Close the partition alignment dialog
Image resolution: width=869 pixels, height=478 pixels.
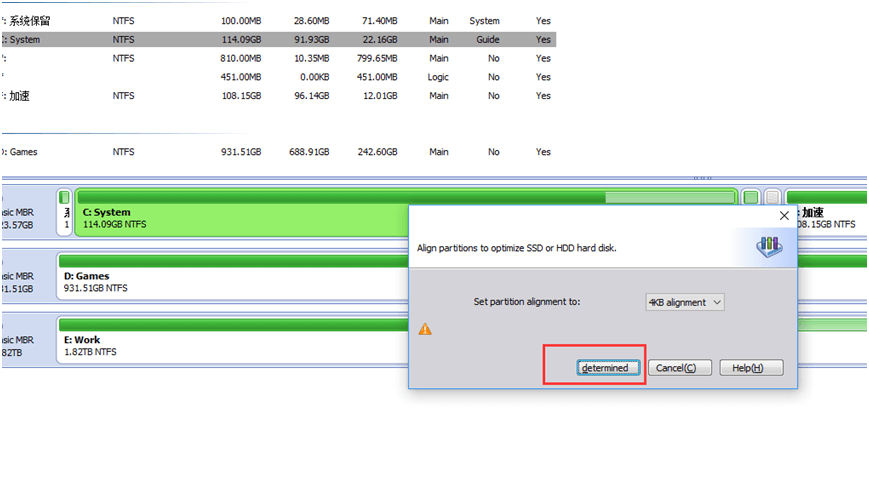click(x=783, y=215)
